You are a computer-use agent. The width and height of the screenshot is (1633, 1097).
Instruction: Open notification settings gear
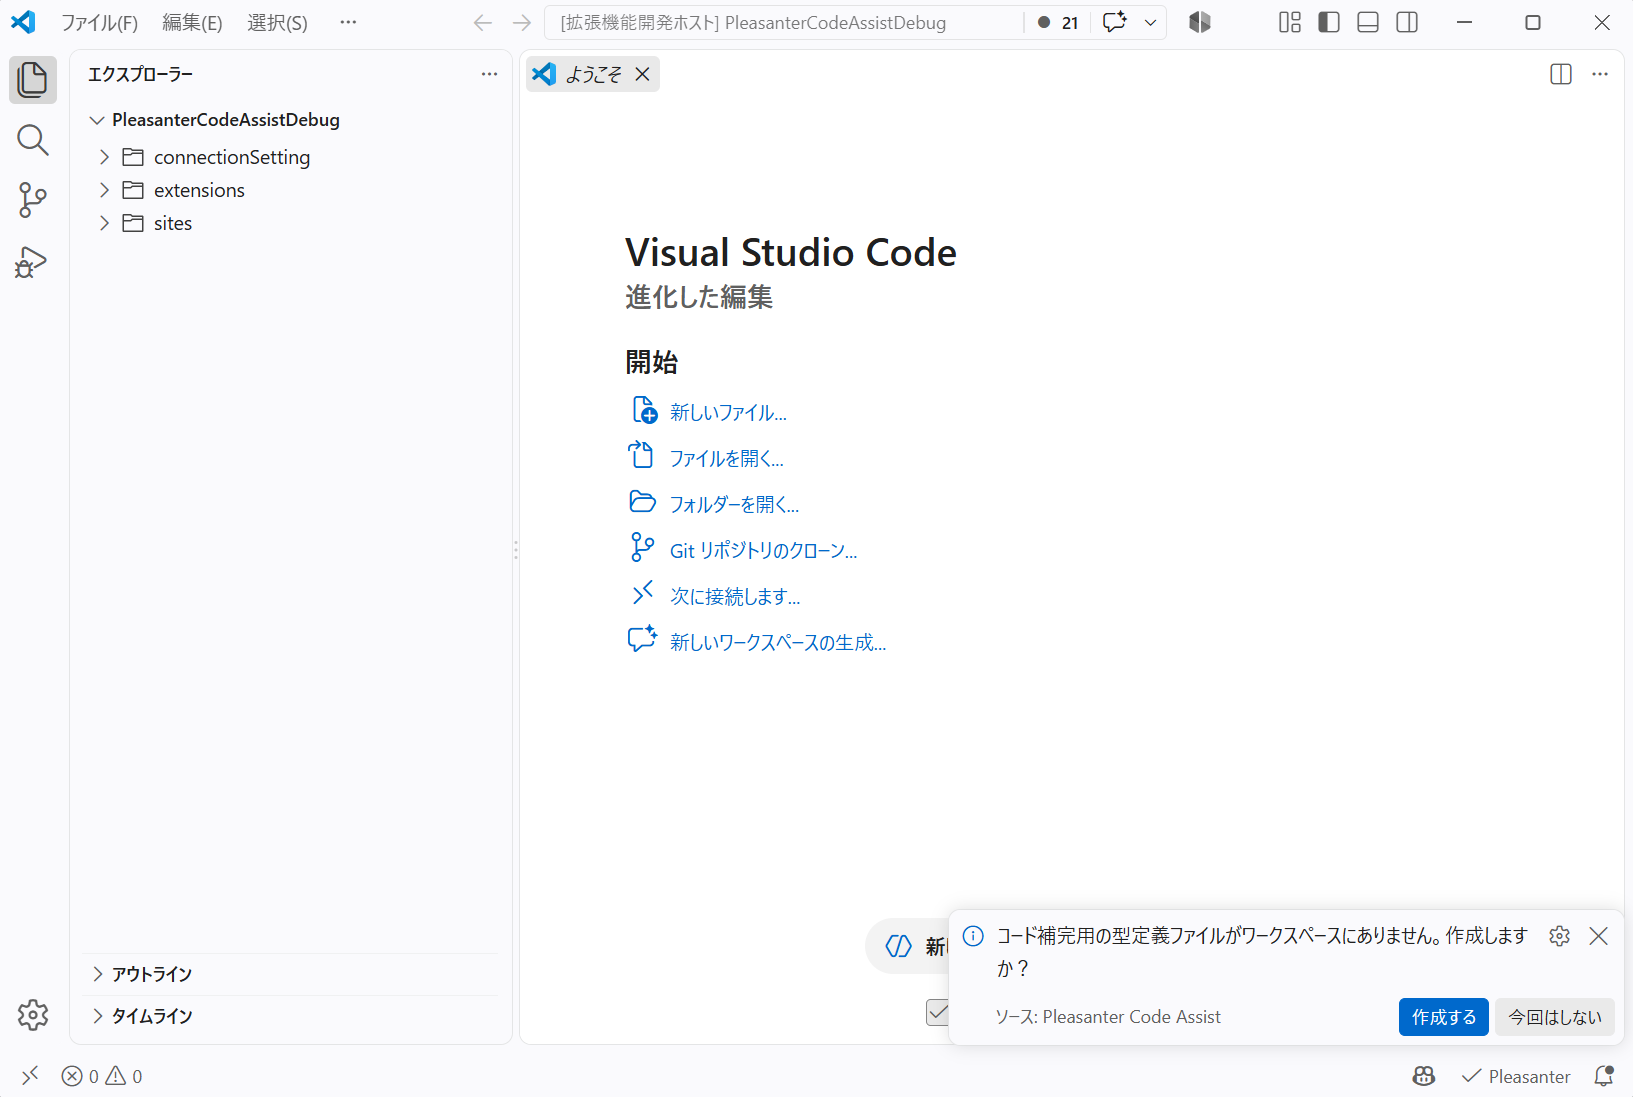pyautogui.click(x=1559, y=936)
